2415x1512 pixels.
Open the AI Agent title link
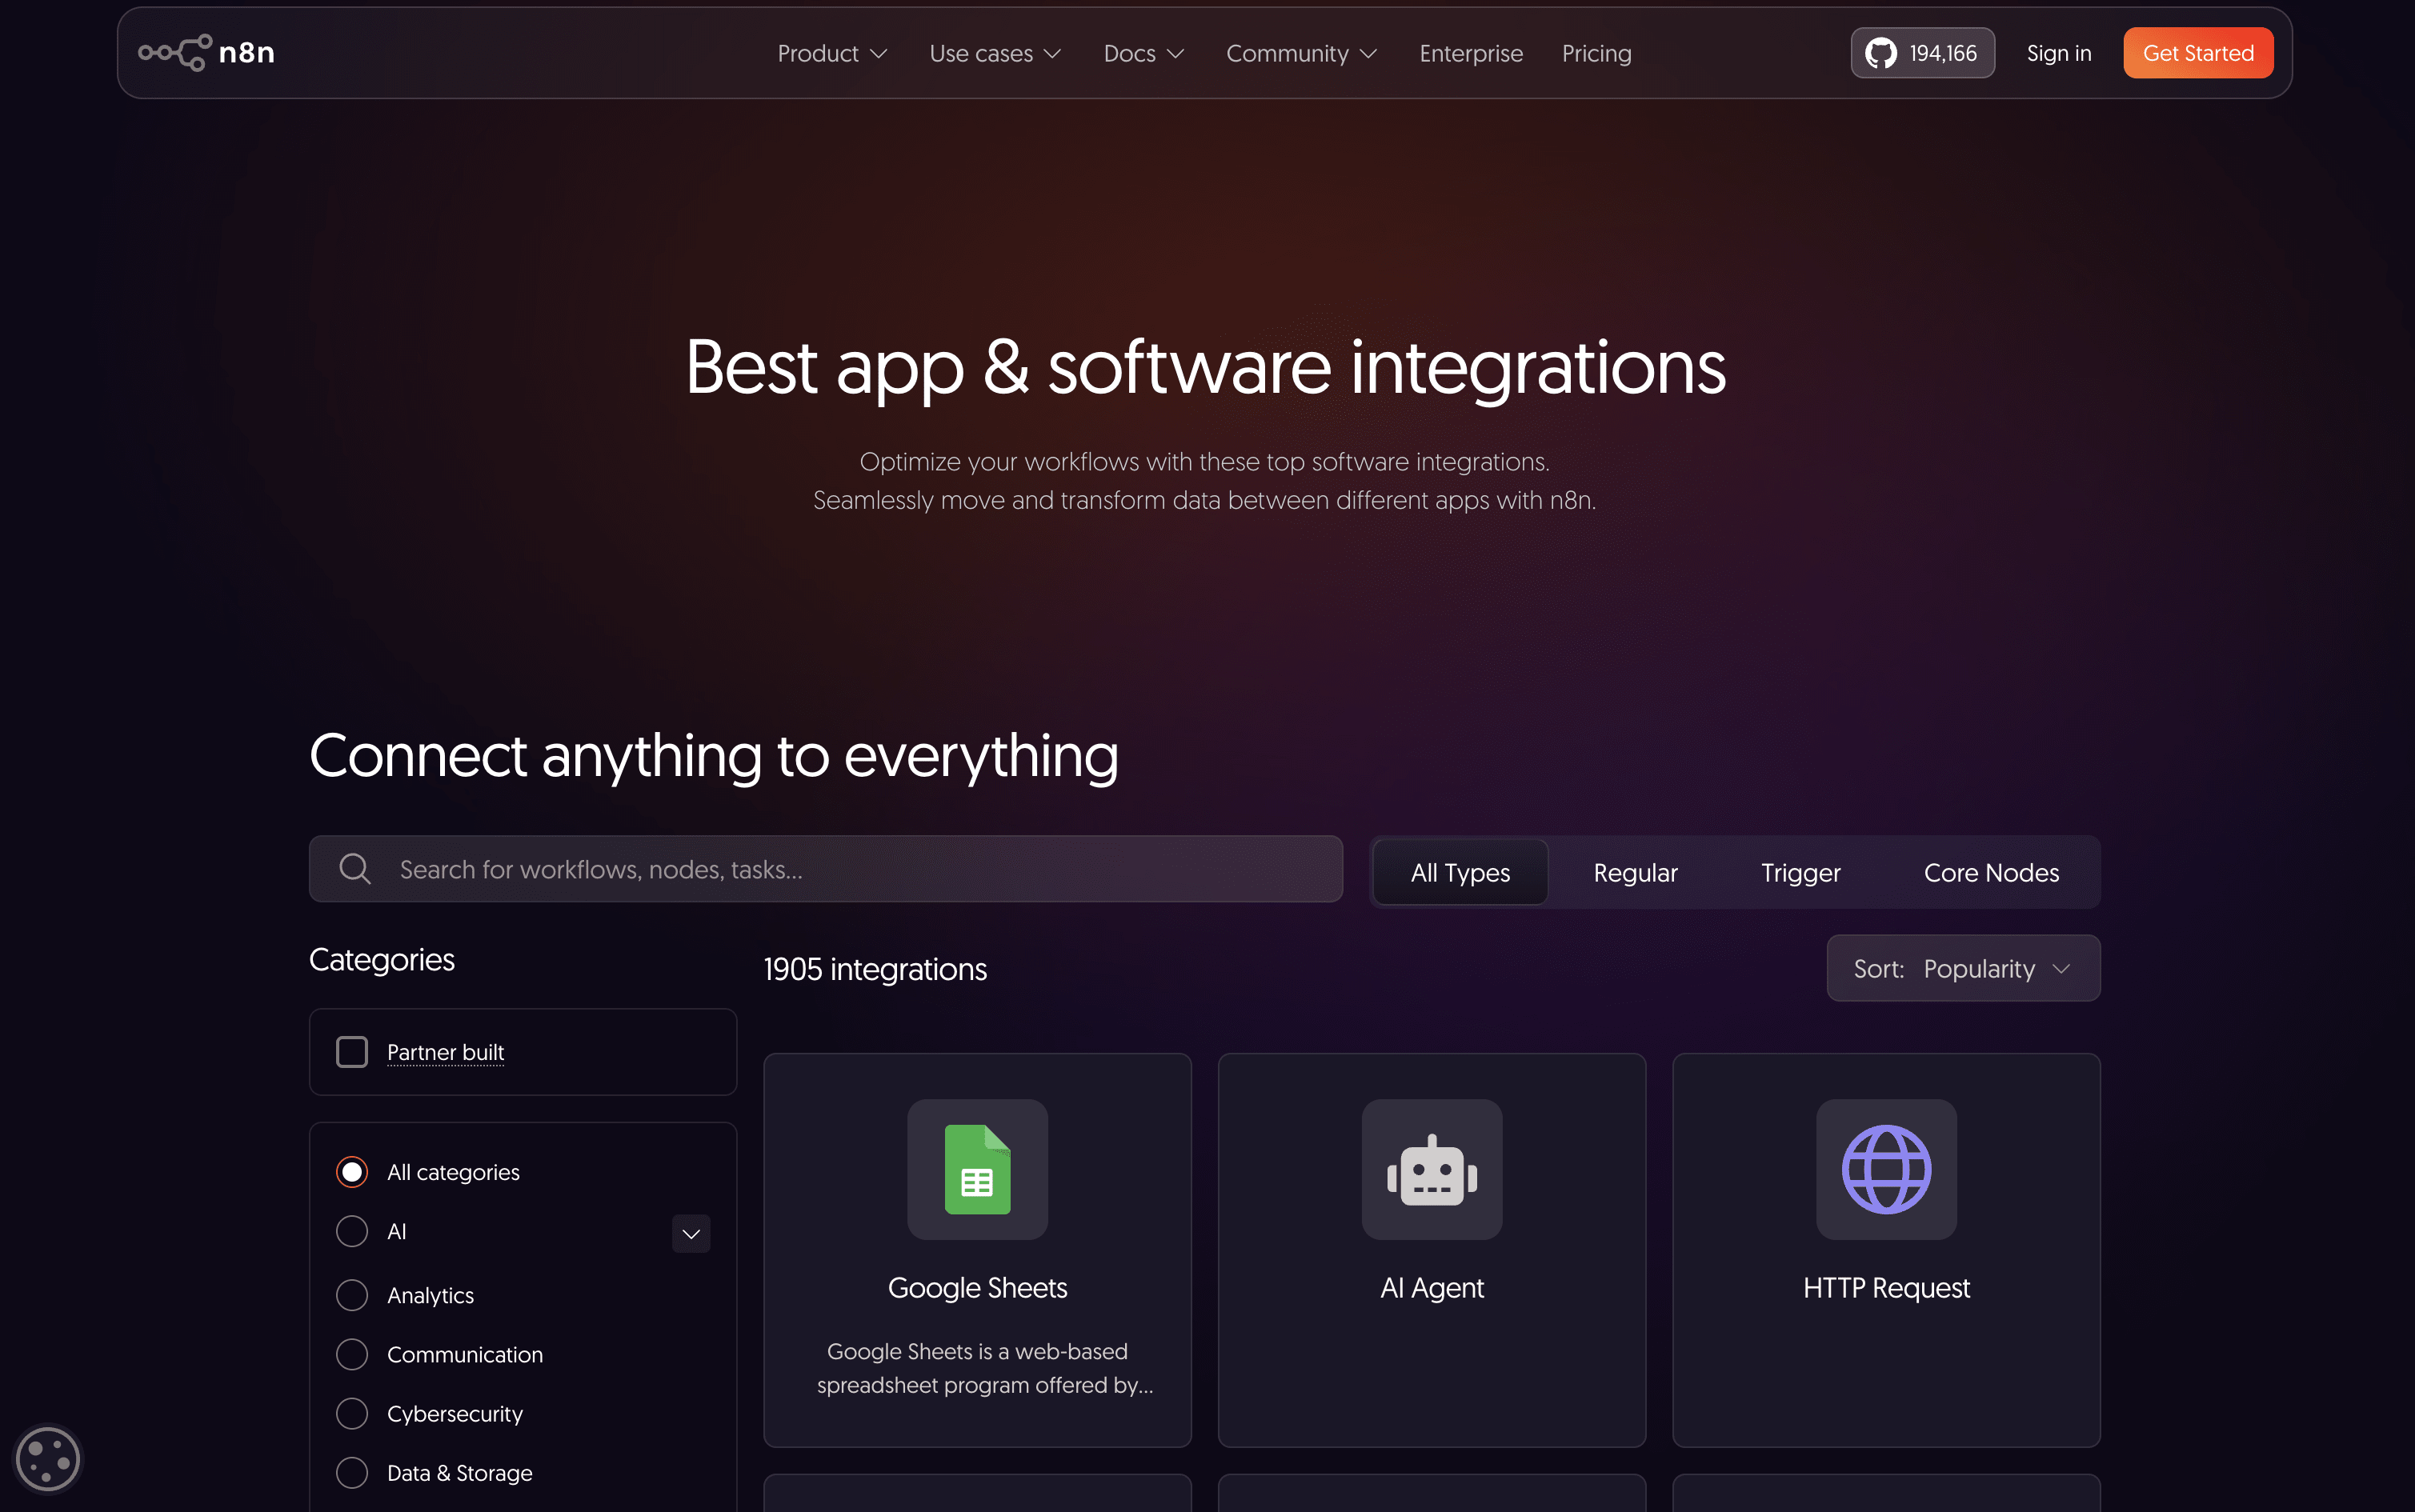coord(1432,1288)
